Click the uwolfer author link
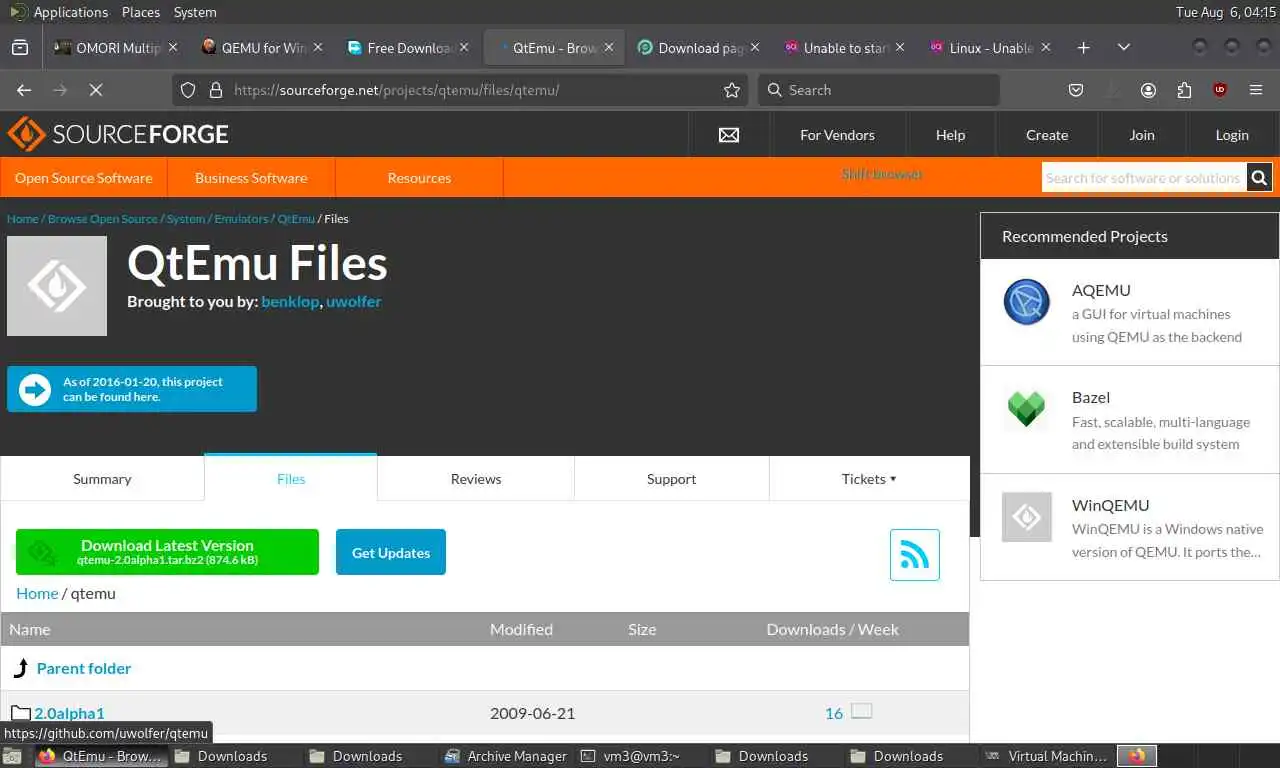The image size is (1280, 768). (x=353, y=301)
